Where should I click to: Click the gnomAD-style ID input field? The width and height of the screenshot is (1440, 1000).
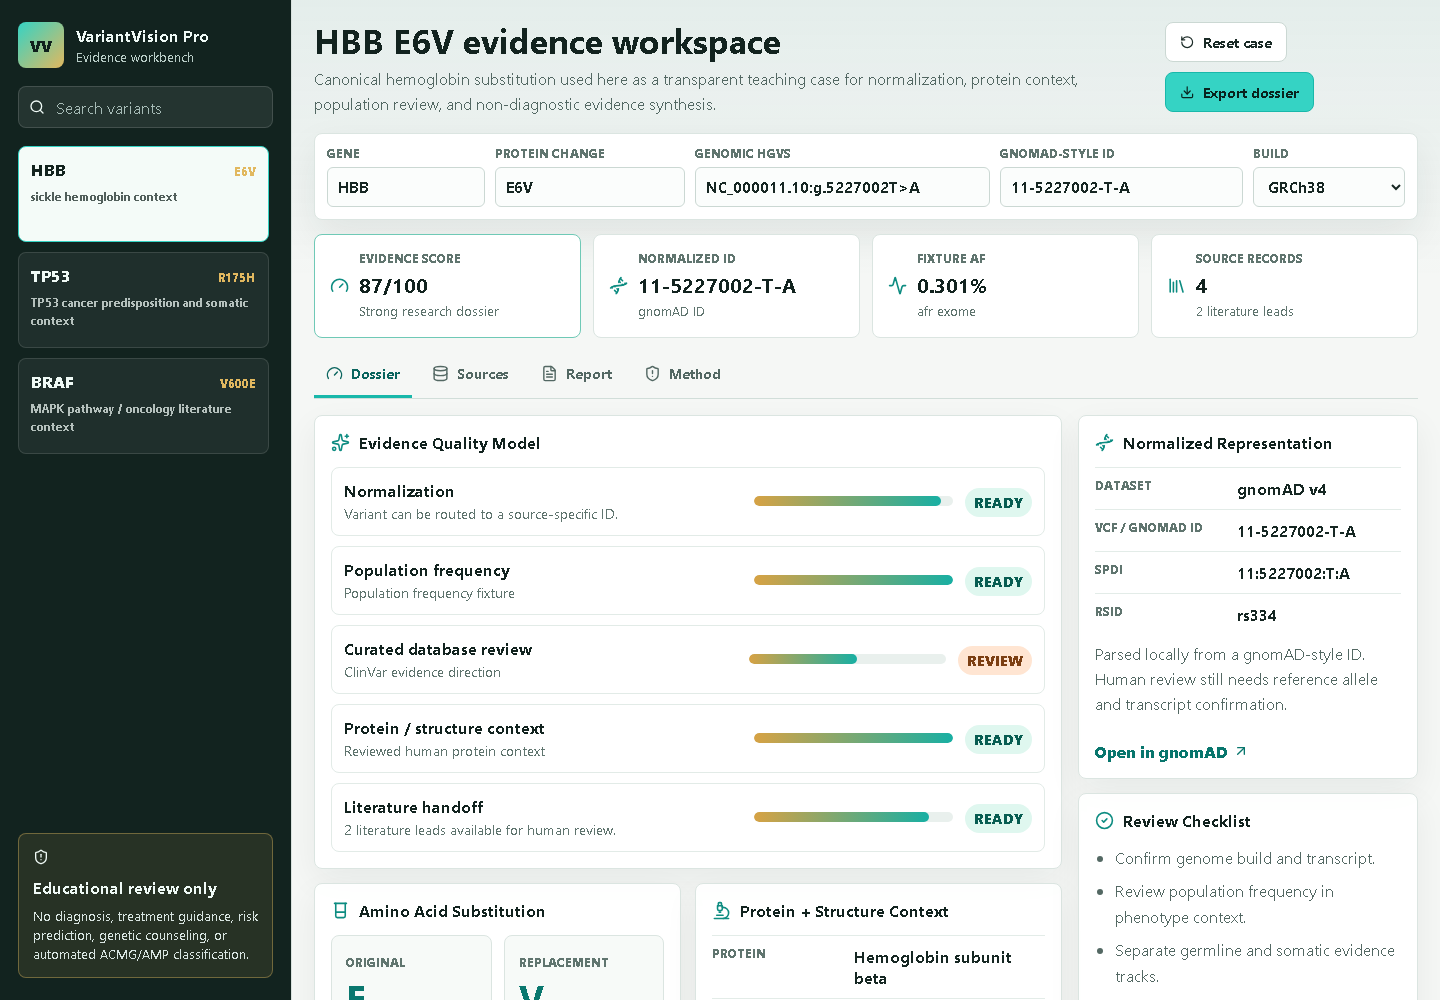tap(1121, 187)
